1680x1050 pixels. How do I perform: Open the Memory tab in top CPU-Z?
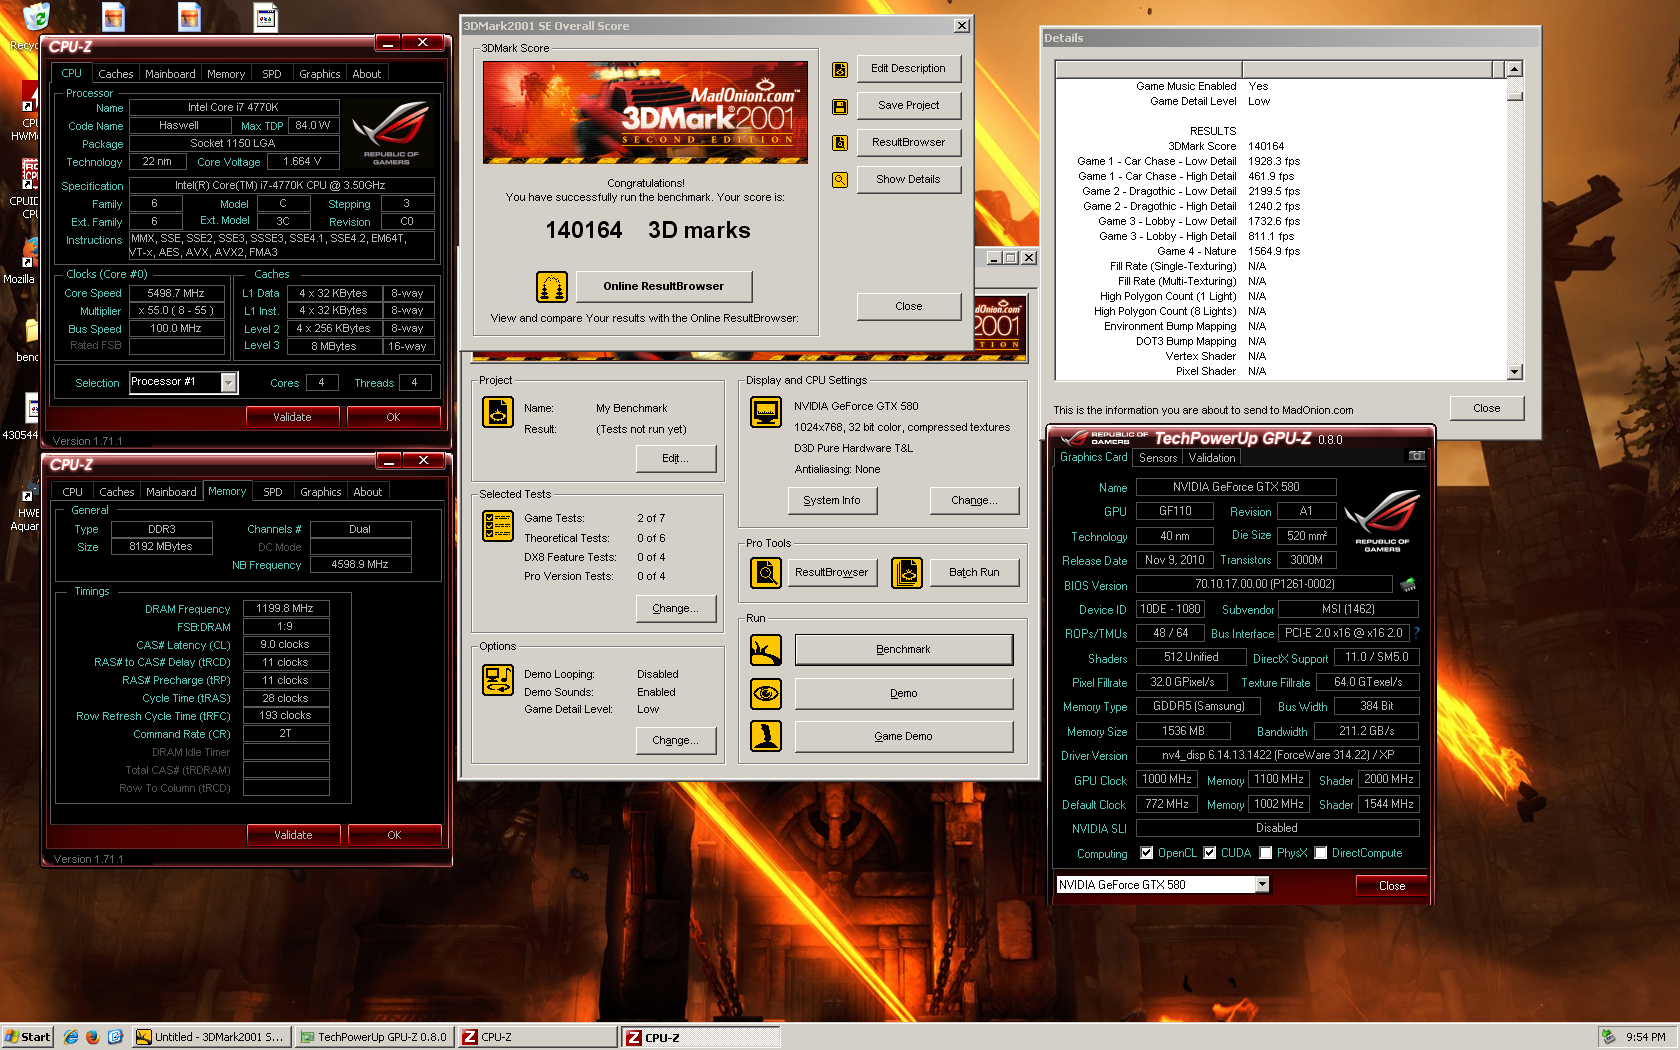click(x=226, y=74)
